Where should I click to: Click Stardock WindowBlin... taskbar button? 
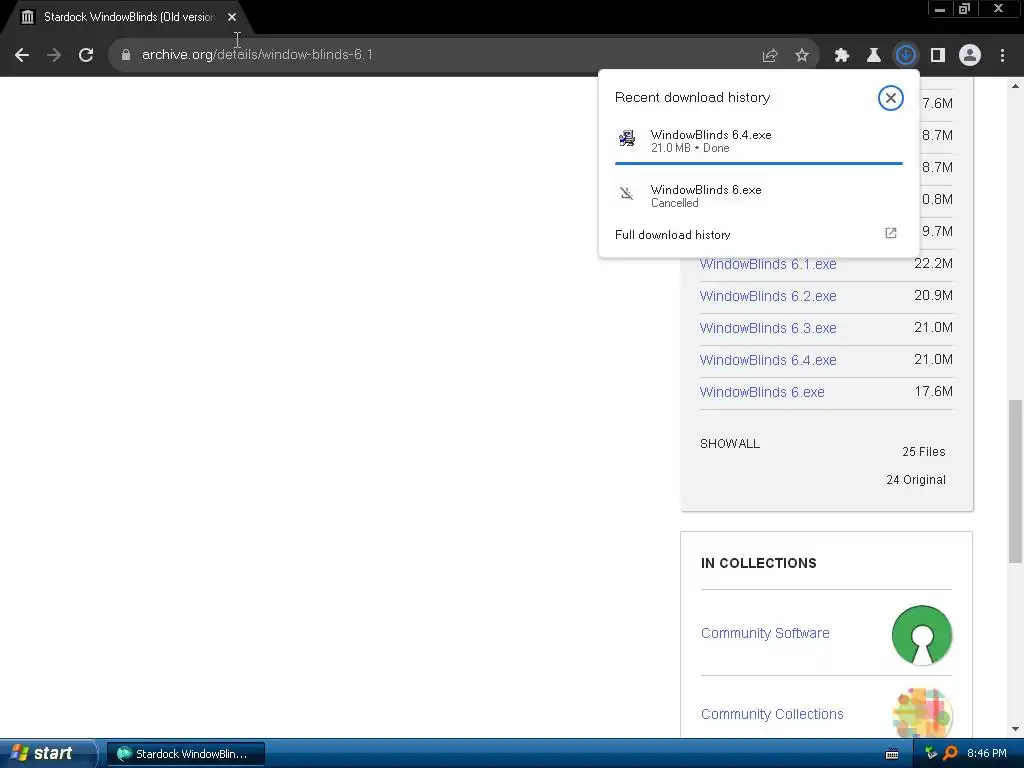[x=186, y=754]
